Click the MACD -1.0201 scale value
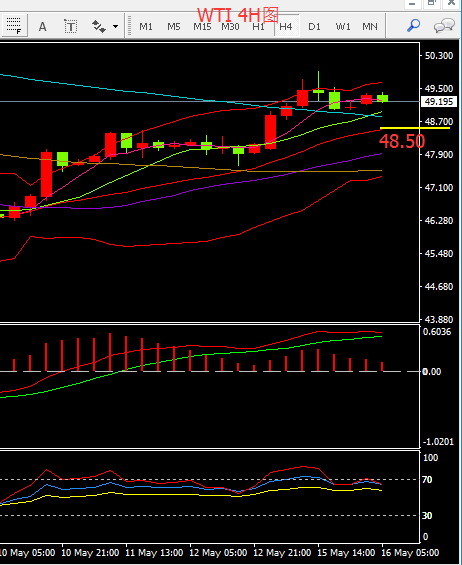Viewport: 462px width, 565px height. pos(438,441)
